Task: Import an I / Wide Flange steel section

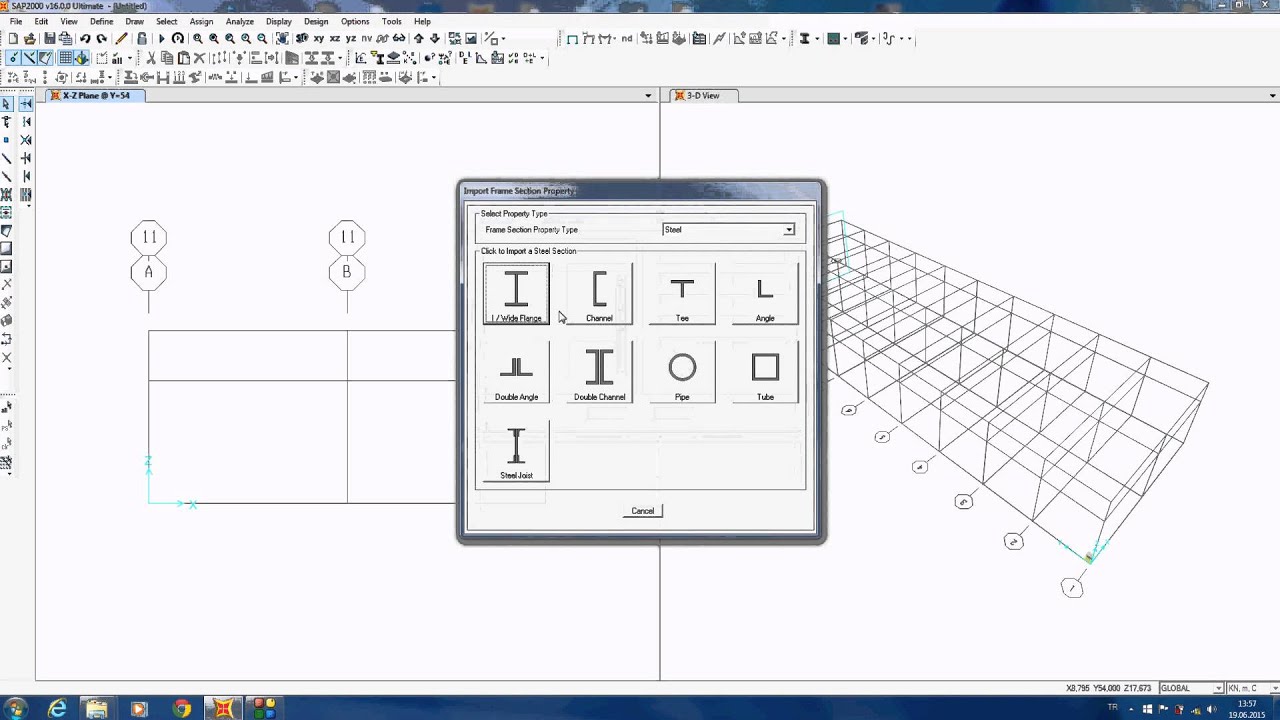Action: [516, 294]
